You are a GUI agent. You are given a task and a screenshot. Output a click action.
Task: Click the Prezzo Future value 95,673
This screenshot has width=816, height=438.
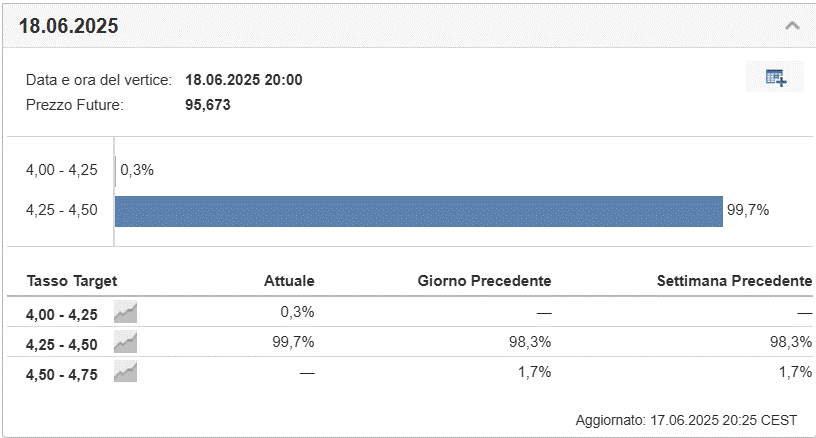click(x=208, y=105)
